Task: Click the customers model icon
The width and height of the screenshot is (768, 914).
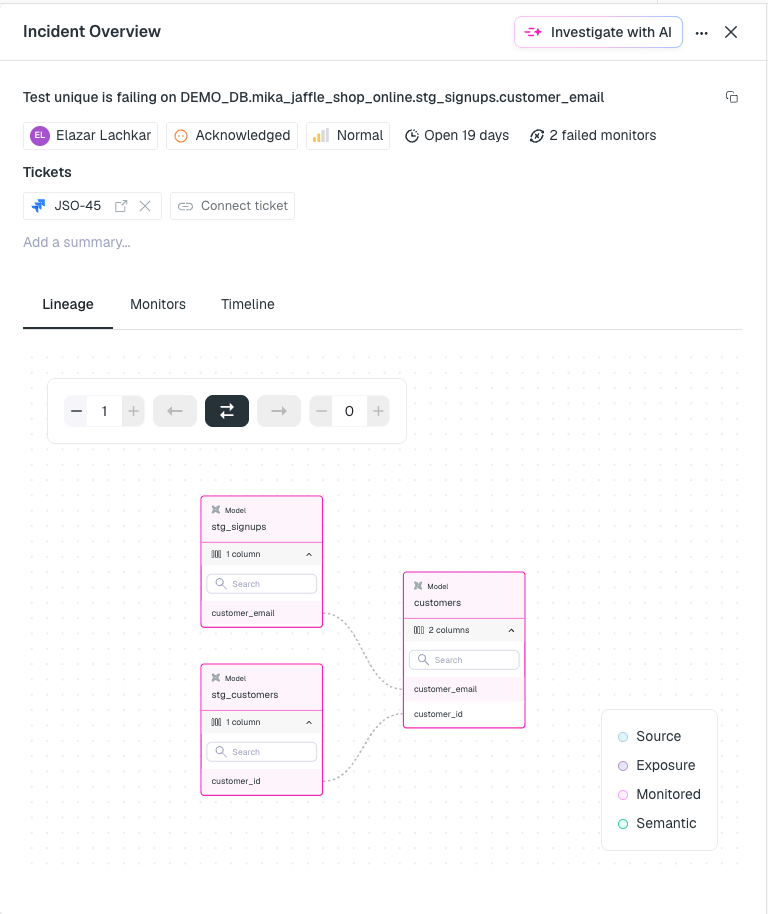Action: click(418, 585)
